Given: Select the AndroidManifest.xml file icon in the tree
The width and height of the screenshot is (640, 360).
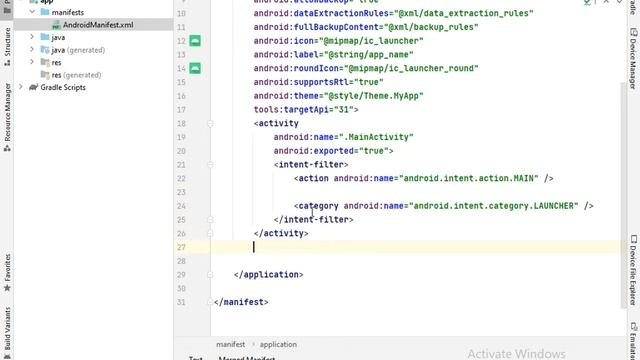Looking at the screenshot, I should 56,25.
